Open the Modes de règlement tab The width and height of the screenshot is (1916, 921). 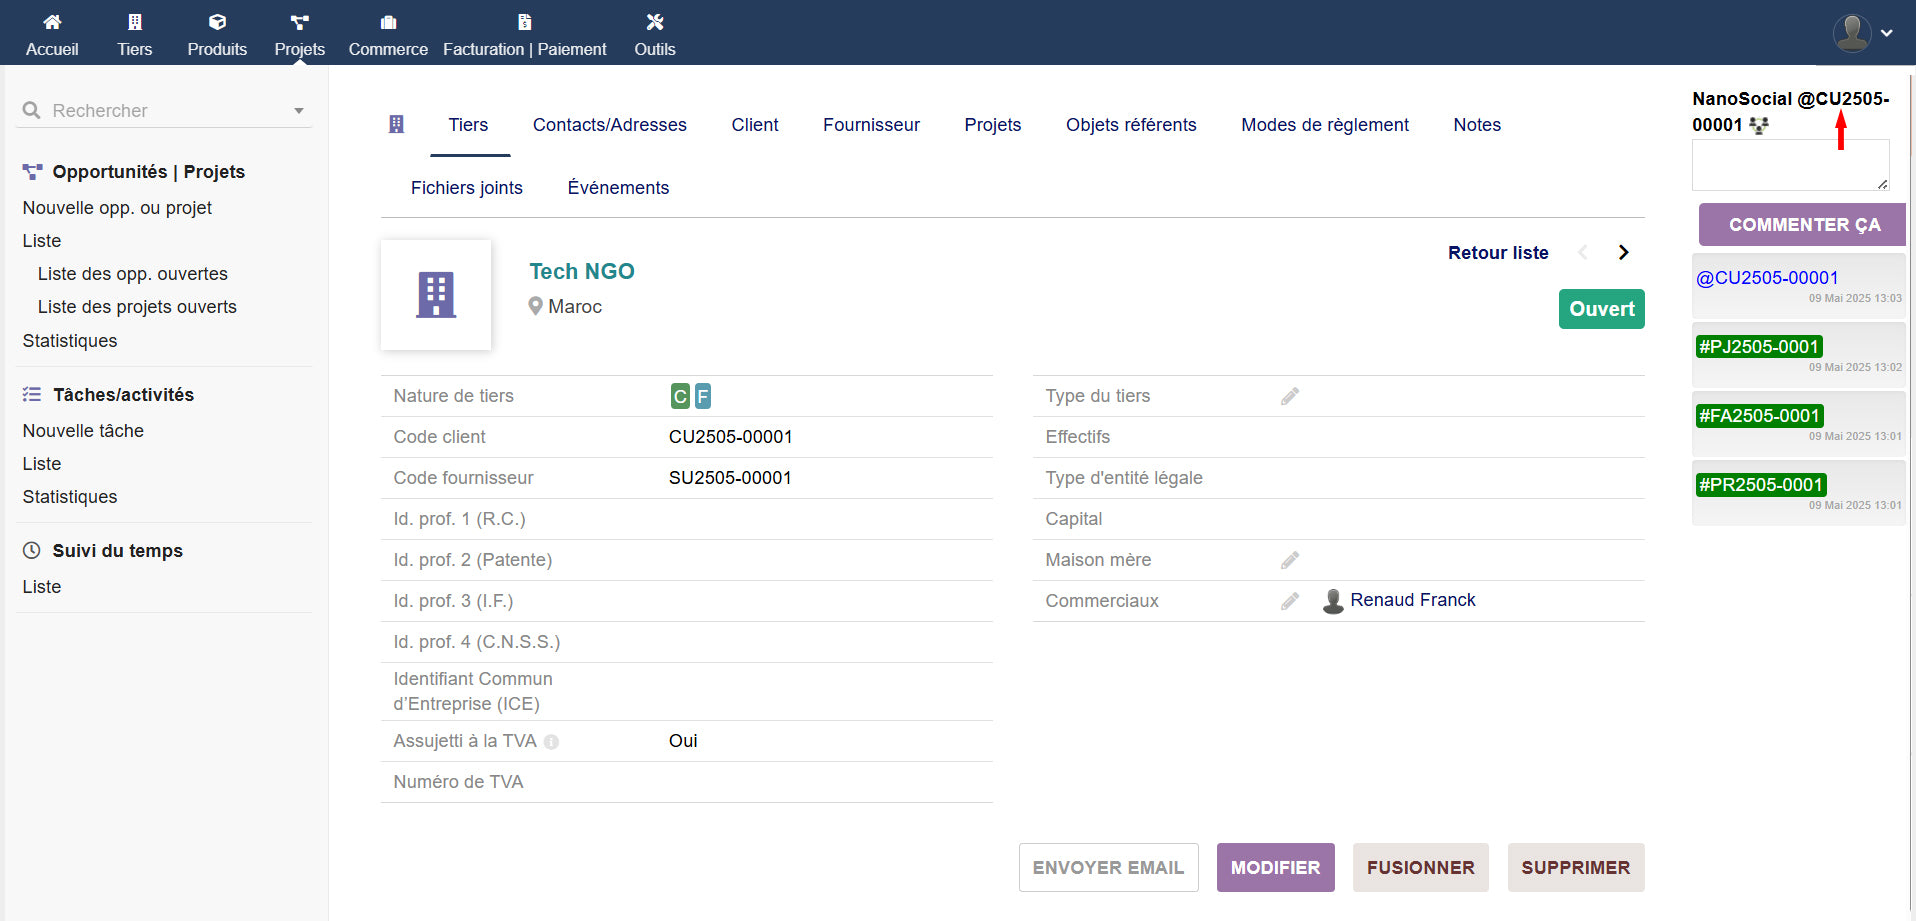pyautogui.click(x=1324, y=125)
